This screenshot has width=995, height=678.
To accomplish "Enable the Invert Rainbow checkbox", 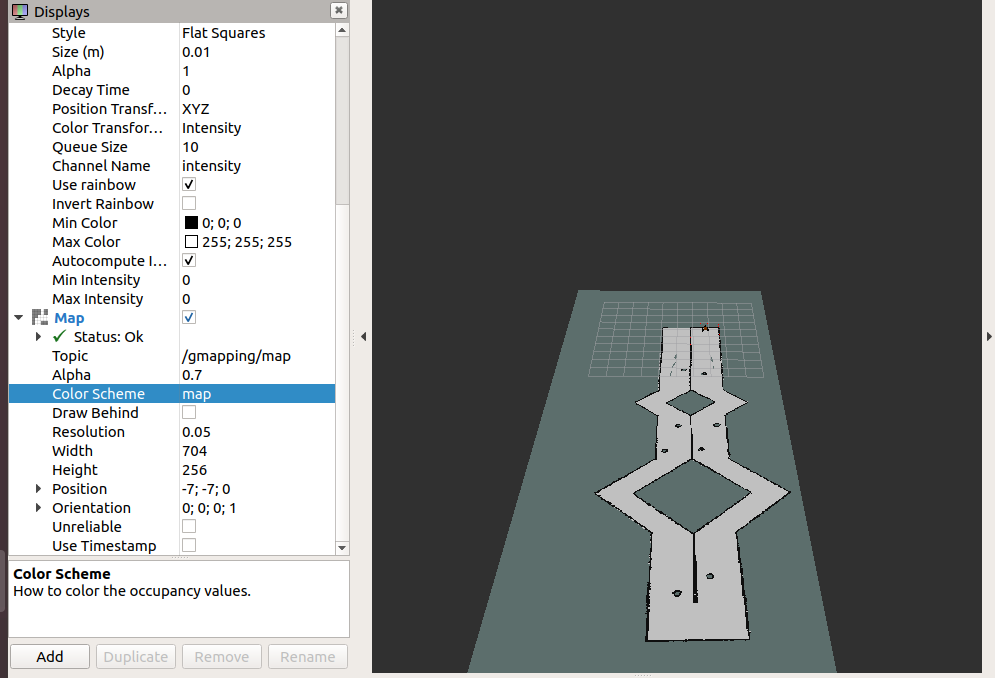I will 189,203.
